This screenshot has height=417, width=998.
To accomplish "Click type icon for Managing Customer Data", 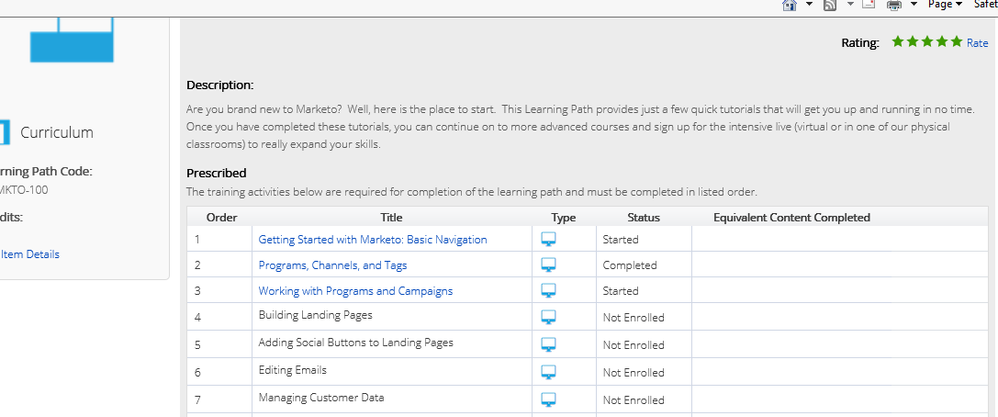I will pyautogui.click(x=548, y=400).
